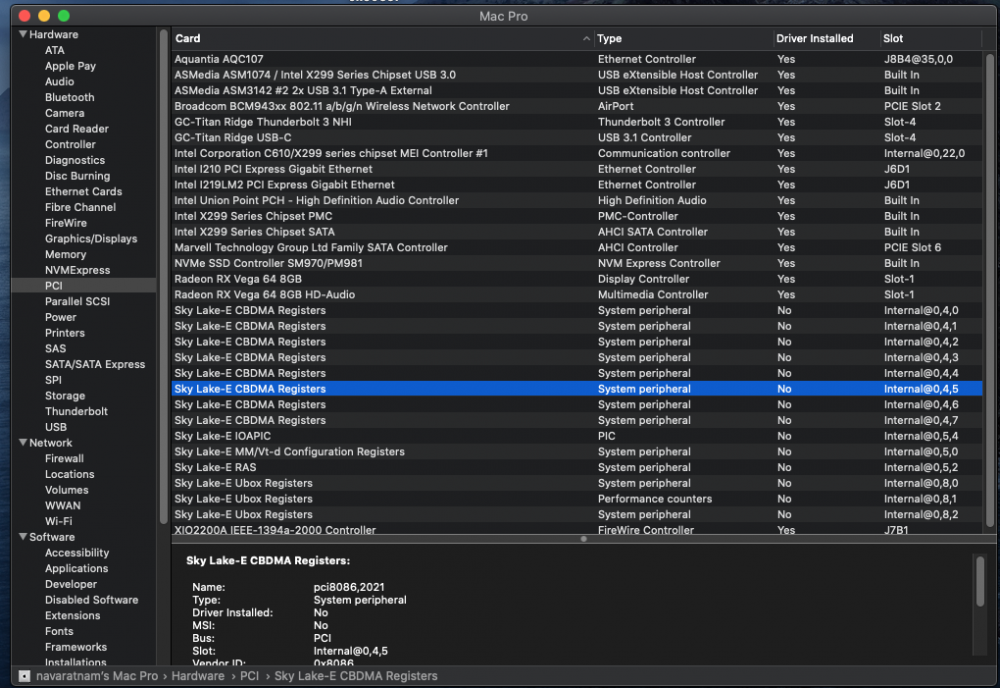Click the Internal@0,4,5 slot detail value

click(x=351, y=651)
